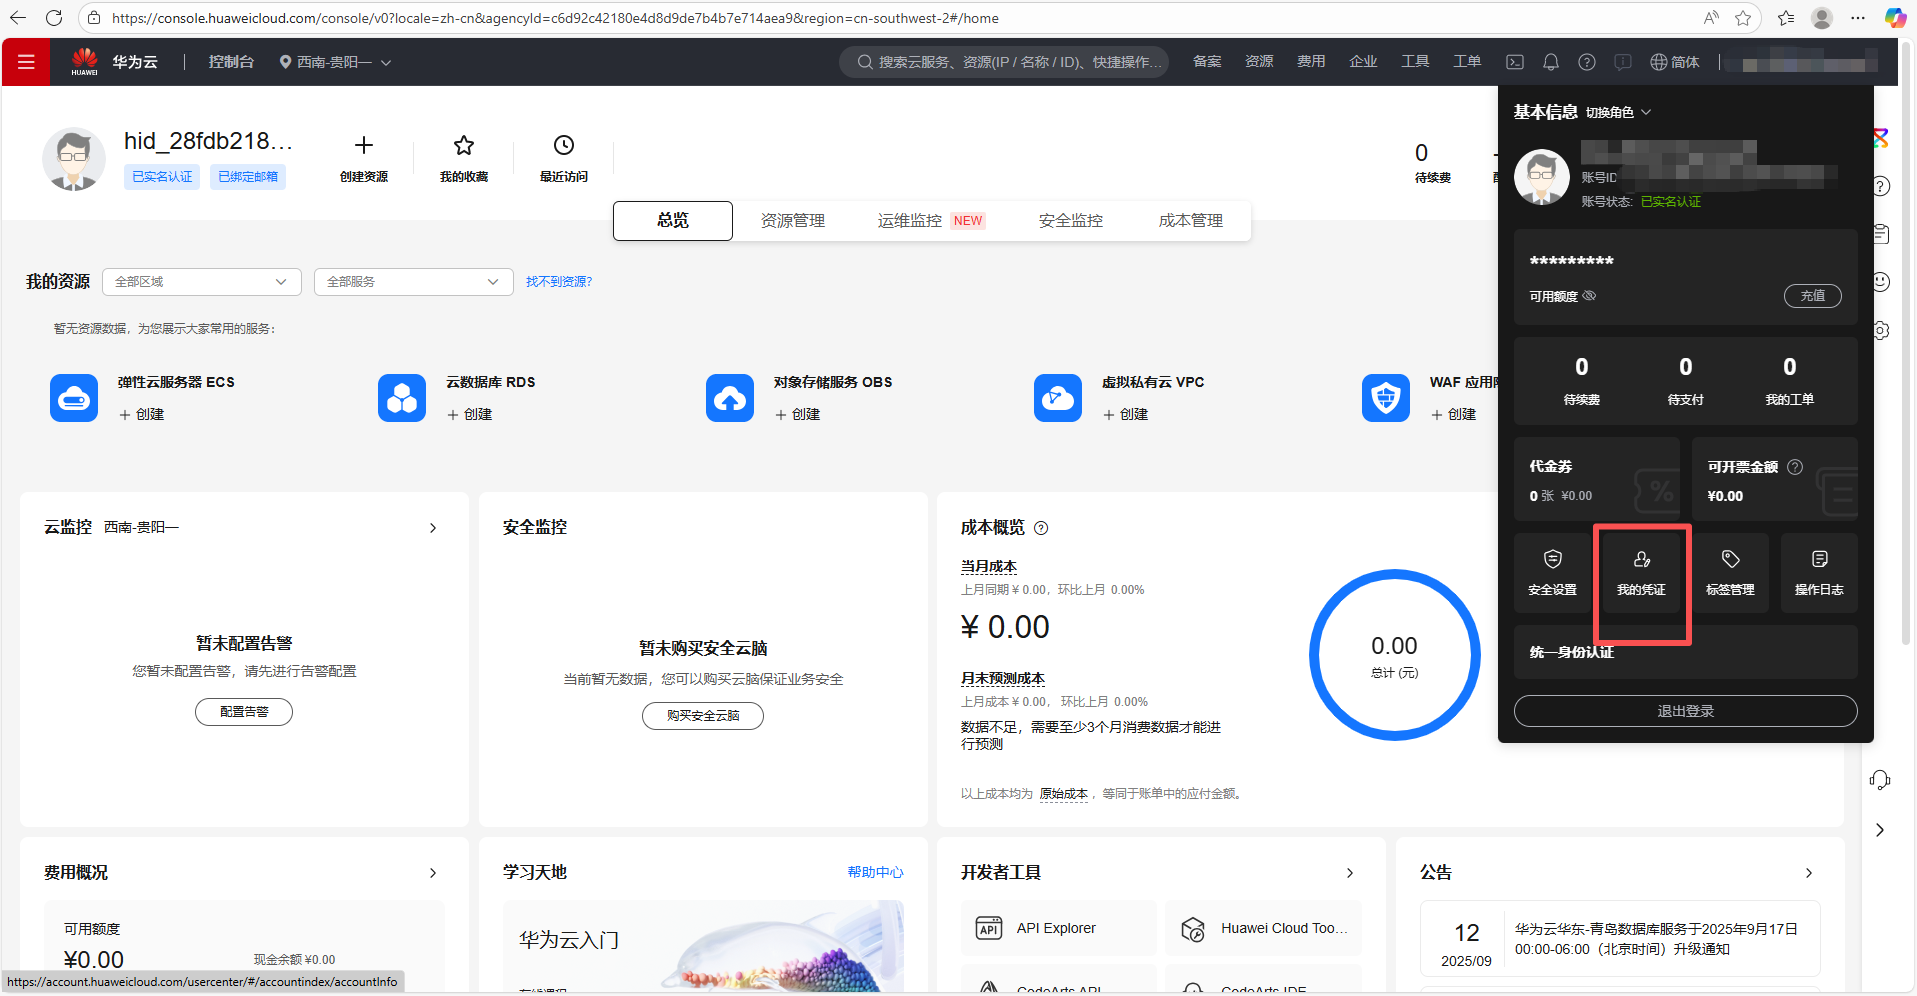Click the Huawei Cloud Toolkit icon
Screen dimensions: 1917x996
[x=1193, y=929]
